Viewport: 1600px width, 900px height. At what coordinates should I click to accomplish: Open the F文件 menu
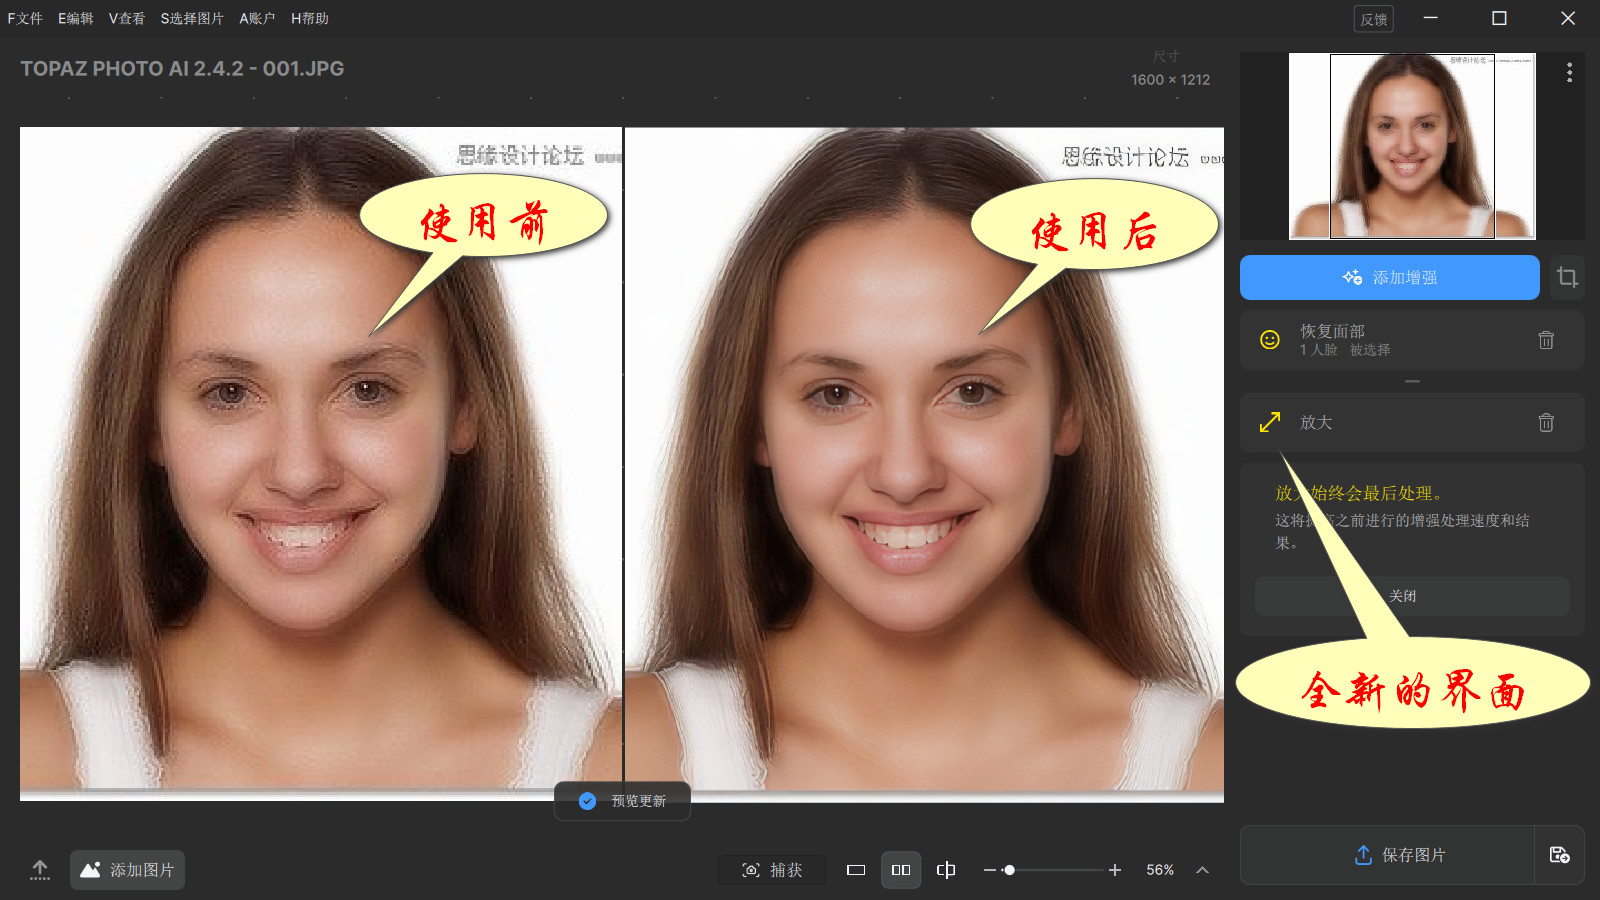tap(25, 18)
